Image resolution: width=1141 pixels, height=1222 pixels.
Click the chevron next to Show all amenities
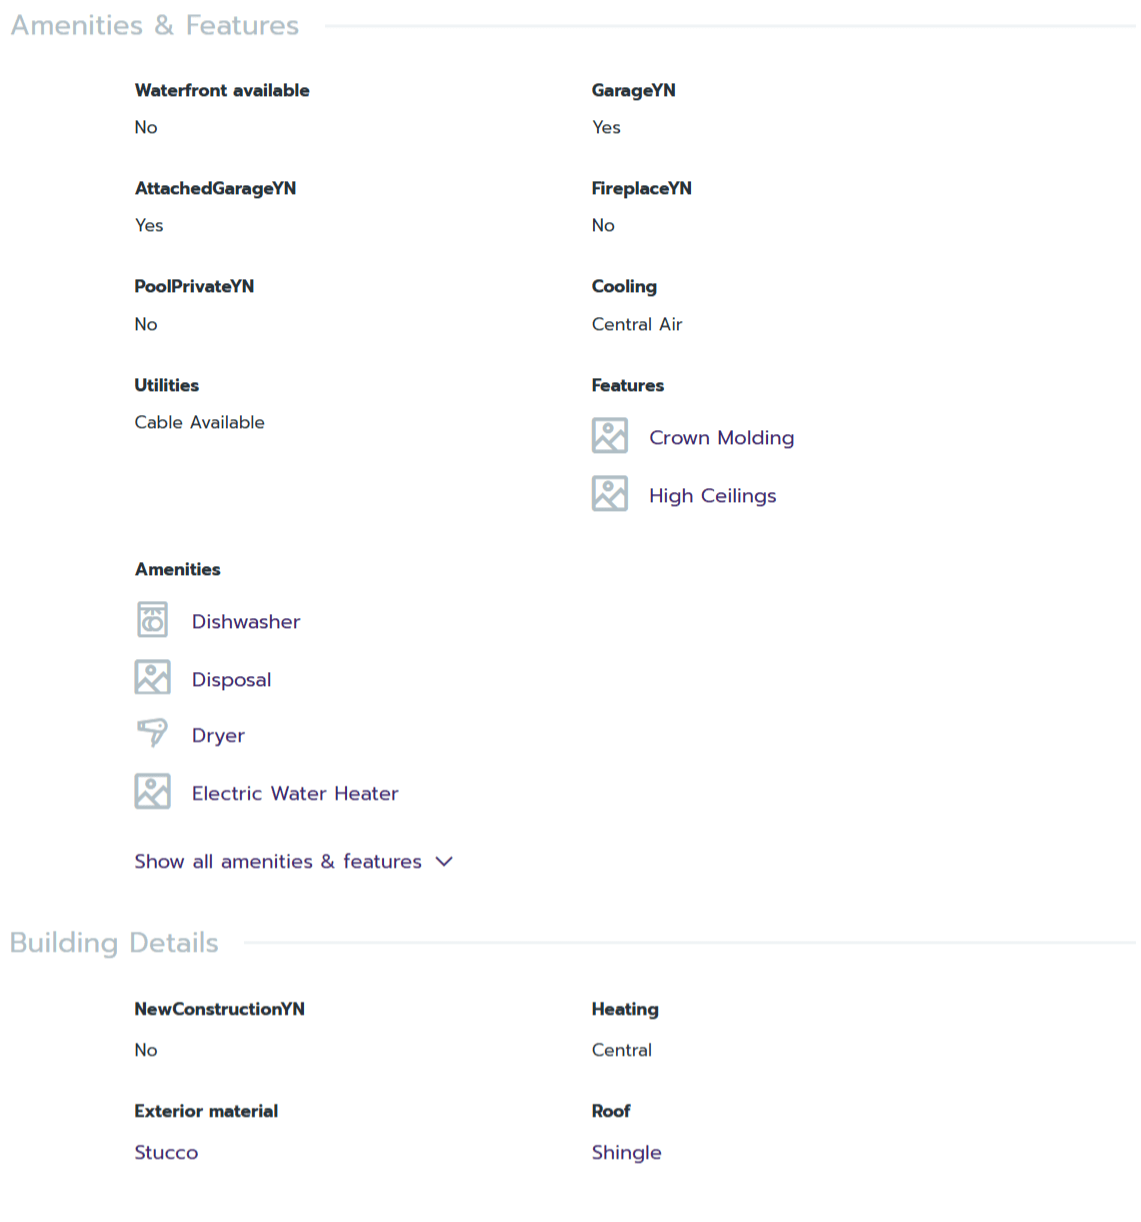point(445,862)
